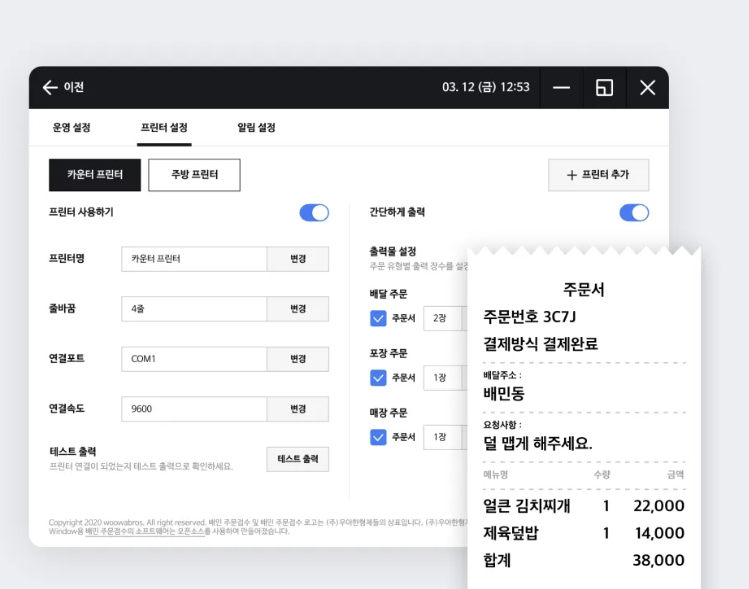Click the 변경 button for 연결속도
The height and width of the screenshot is (589, 749).
pos(298,409)
